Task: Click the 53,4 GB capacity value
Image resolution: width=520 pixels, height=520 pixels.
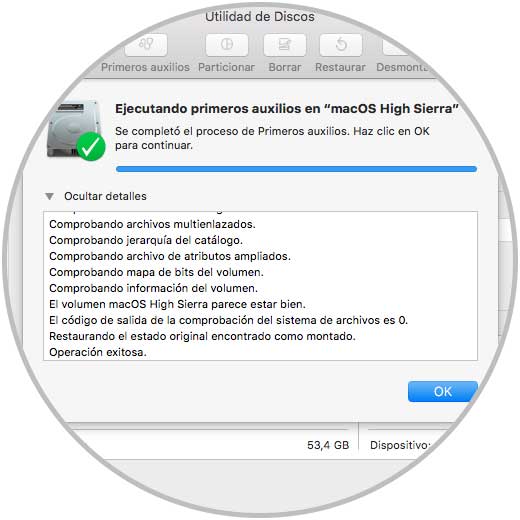Action: (328, 445)
